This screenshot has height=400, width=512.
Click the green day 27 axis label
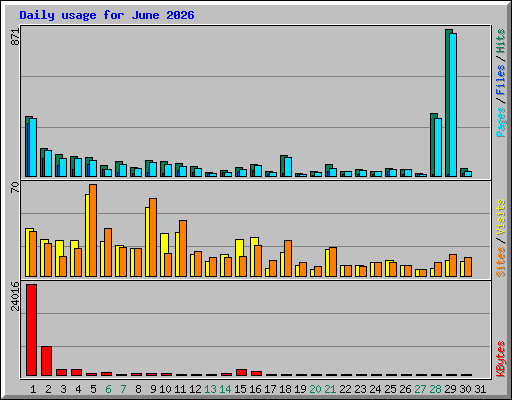click(x=420, y=389)
